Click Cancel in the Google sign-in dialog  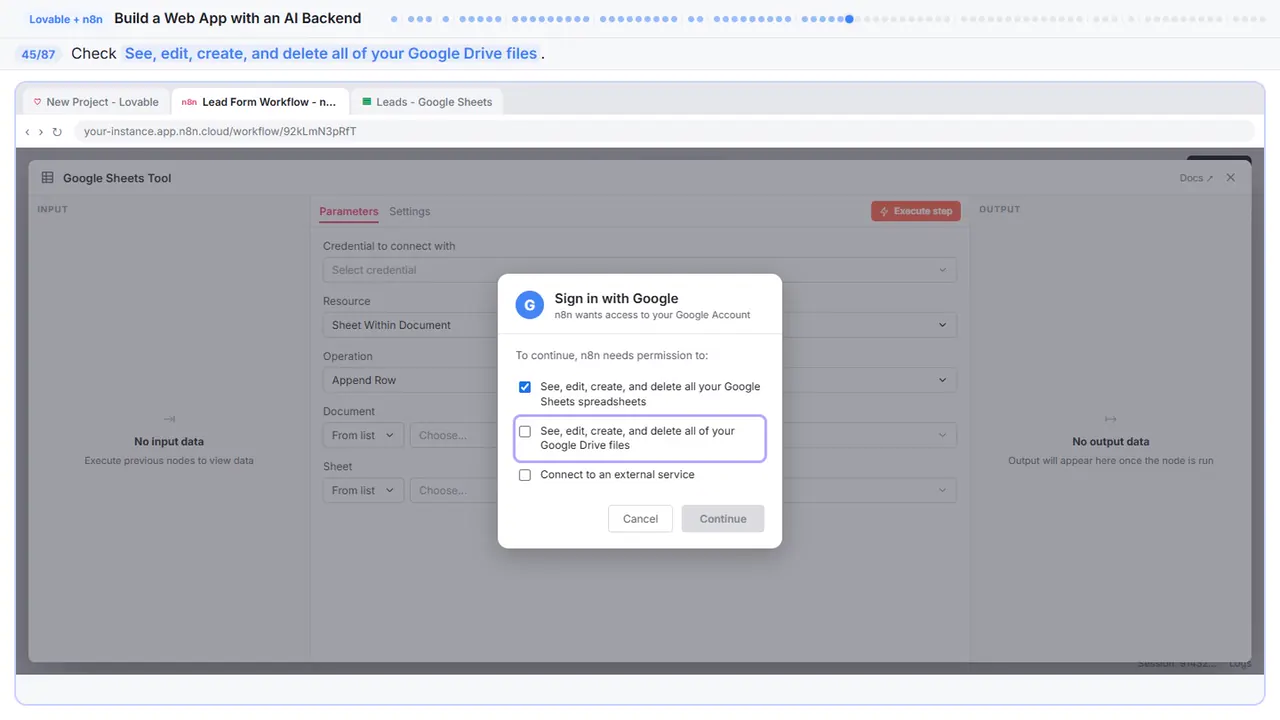tap(640, 519)
